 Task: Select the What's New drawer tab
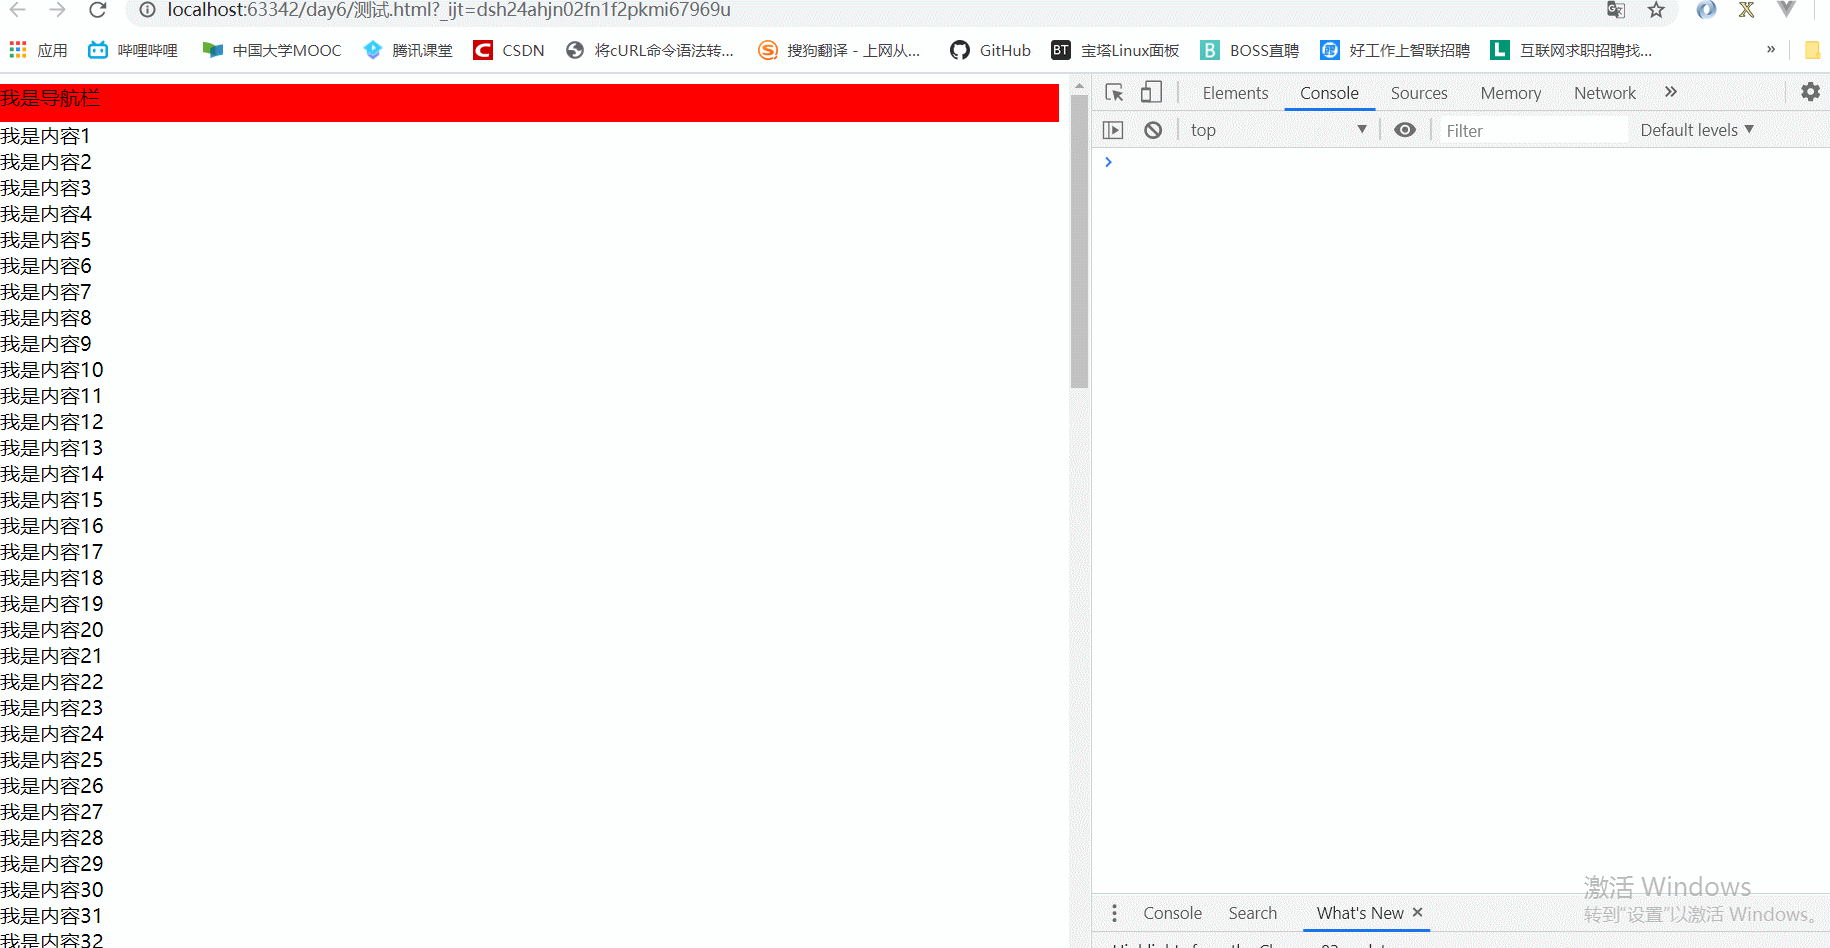click(x=1360, y=913)
